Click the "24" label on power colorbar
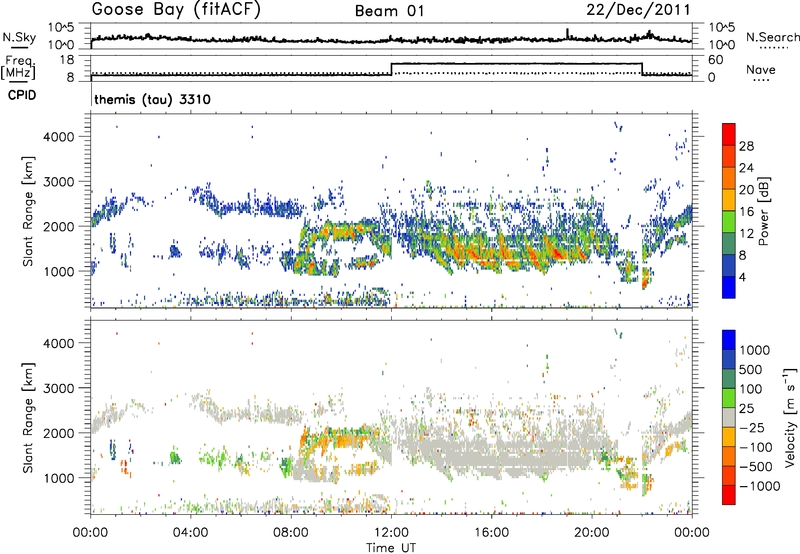The height and width of the screenshot is (554, 800). pyautogui.click(x=746, y=168)
